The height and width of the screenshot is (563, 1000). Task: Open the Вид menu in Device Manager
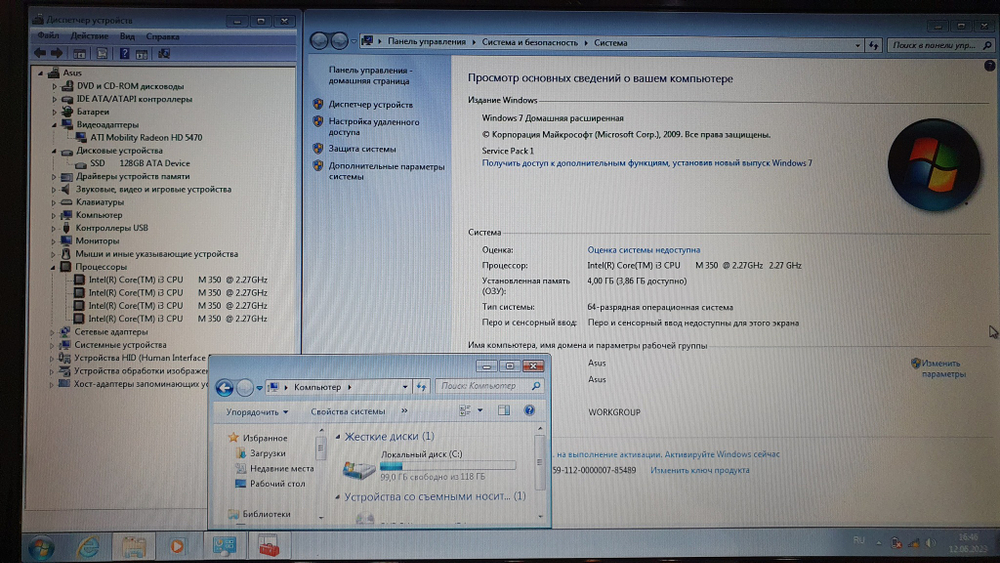tap(127, 36)
